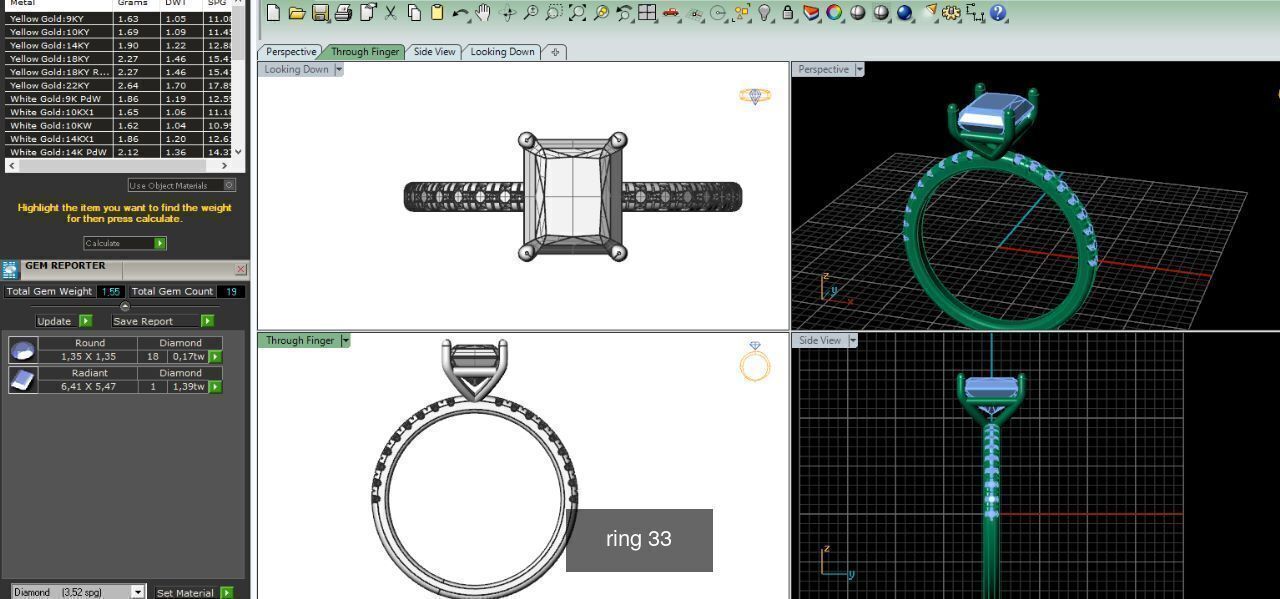Click the dimension tool icon
This screenshot has height=599, width=1280.
975,13
